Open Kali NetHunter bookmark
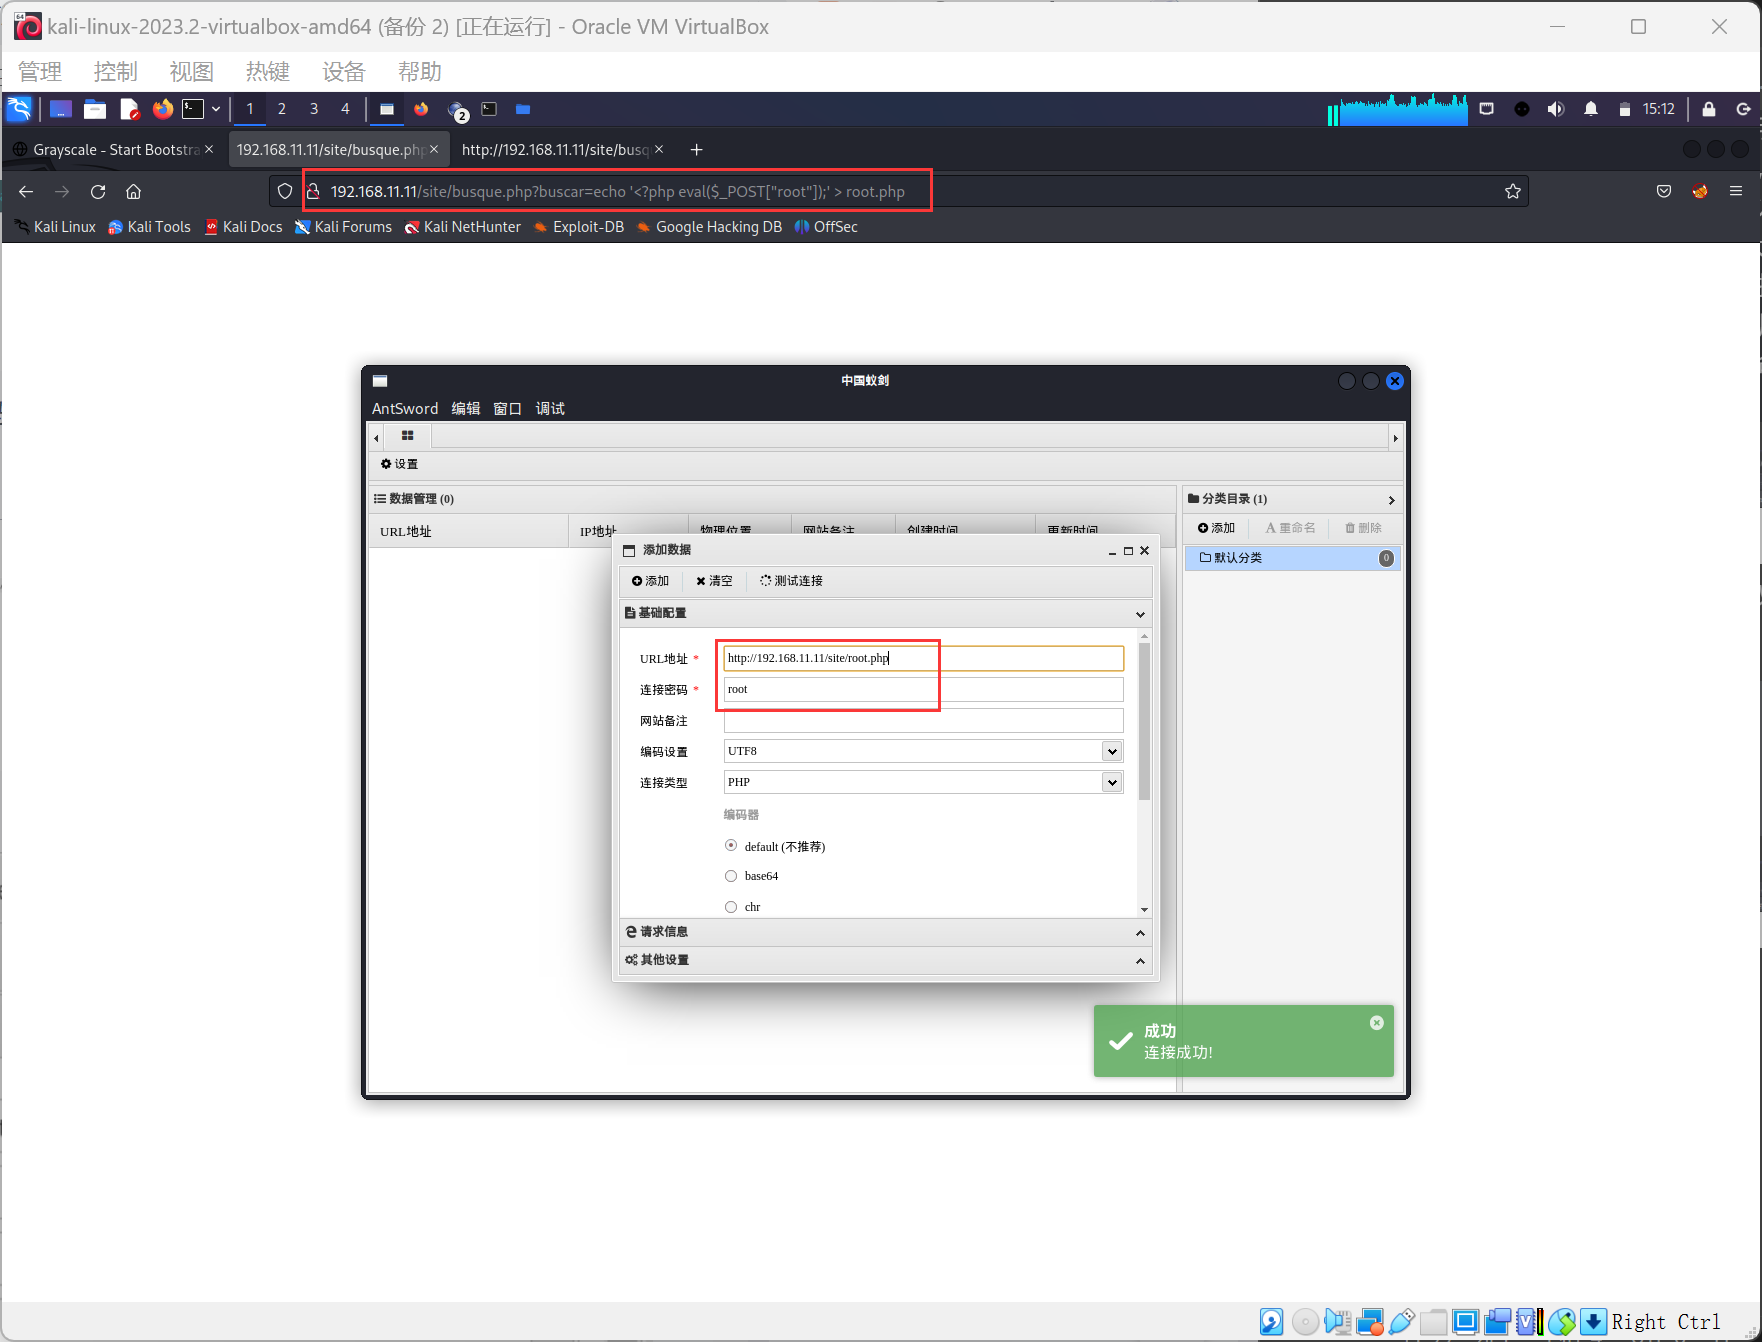Screen dimensions: 1762x1342 coord(463,227)
